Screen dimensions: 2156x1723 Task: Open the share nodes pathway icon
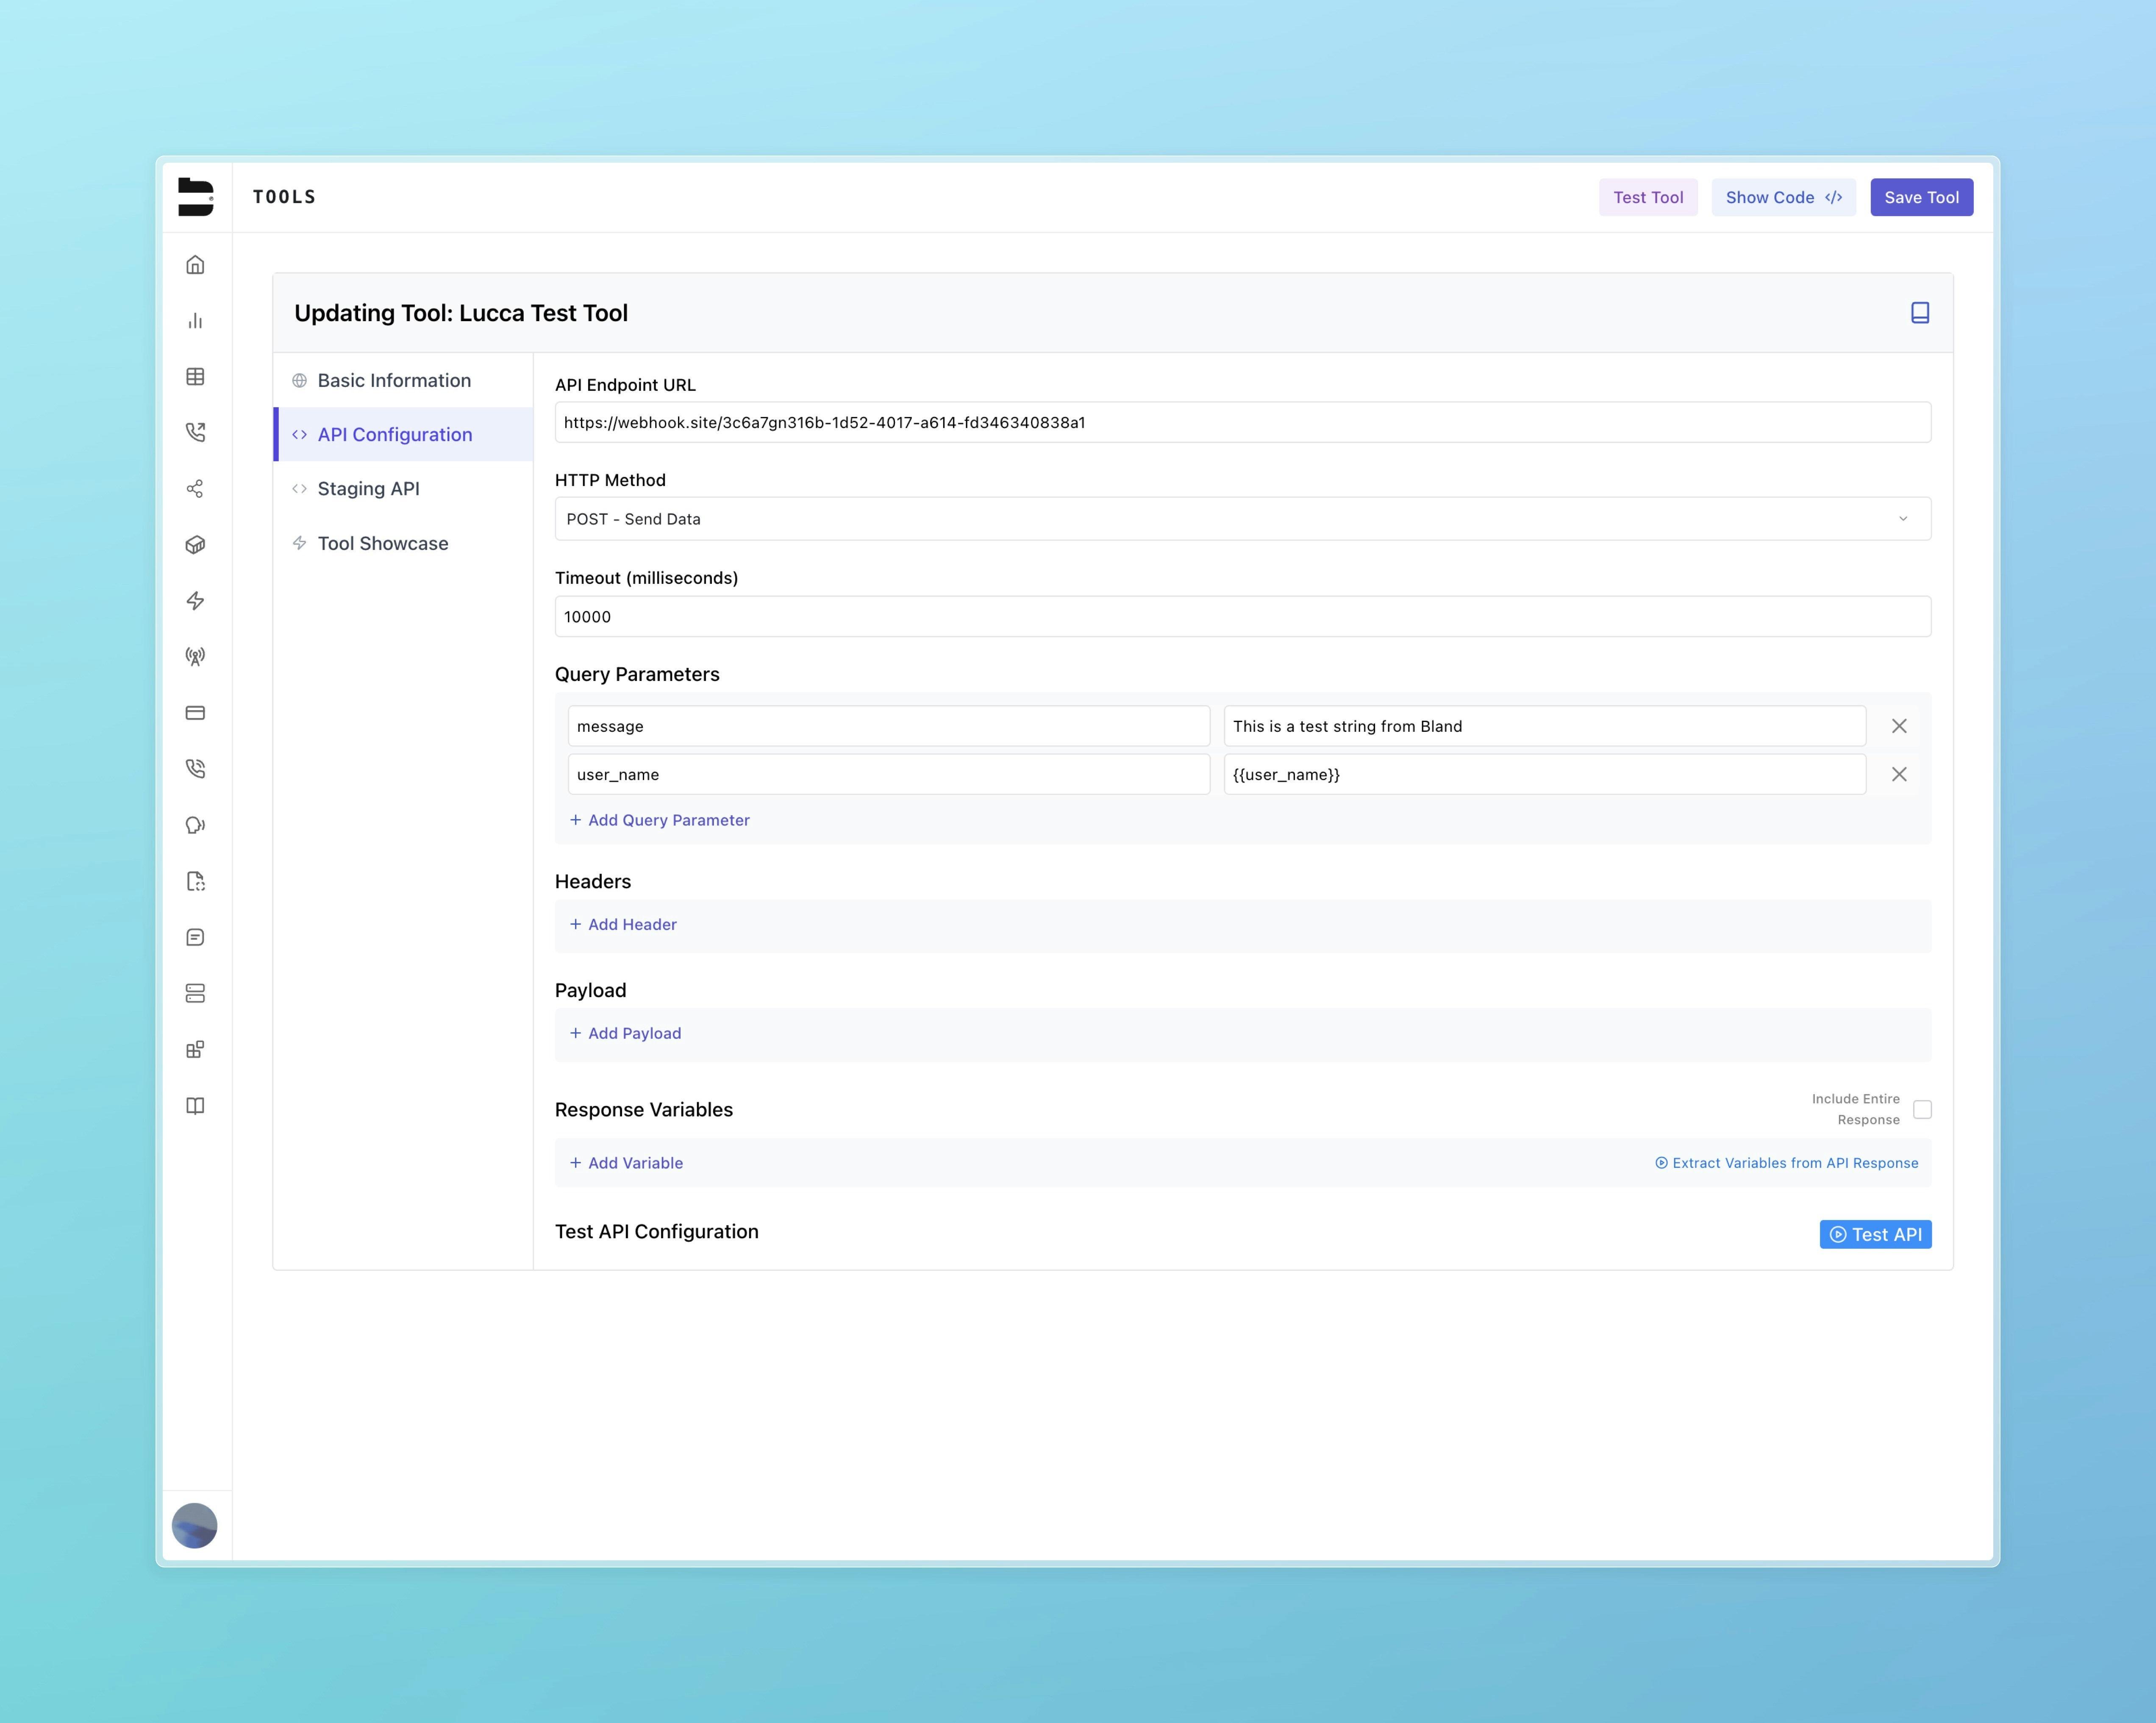[x=195, y=489]
